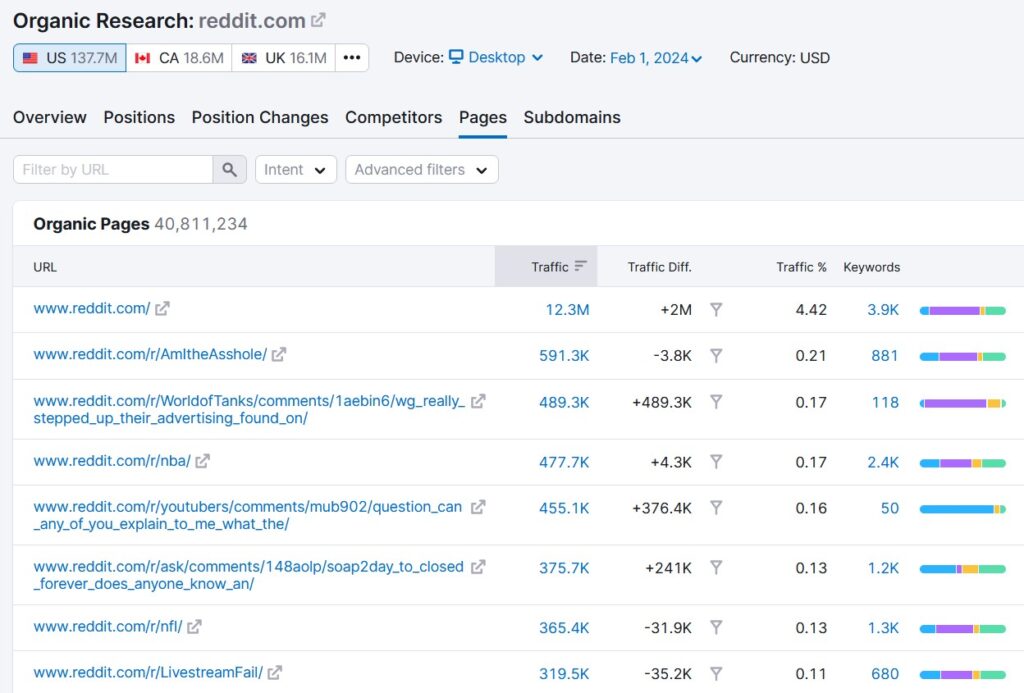Open the r/AmItheAsshole URL link
The image size is (1024, 693).
tap(150, 355)
